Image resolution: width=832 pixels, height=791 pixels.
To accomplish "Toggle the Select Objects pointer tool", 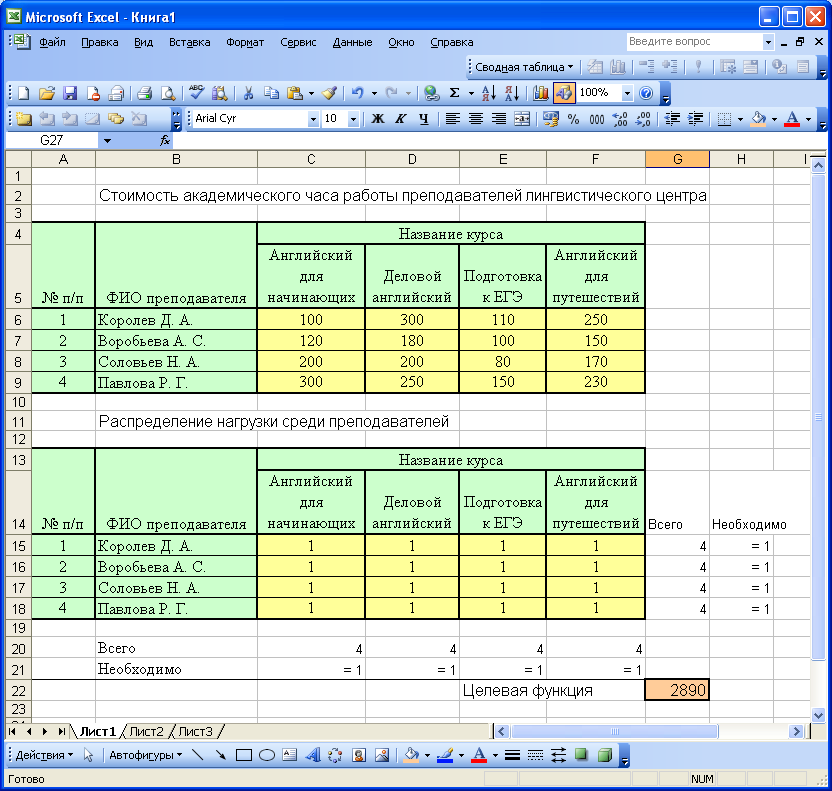I will pos(89,755).
